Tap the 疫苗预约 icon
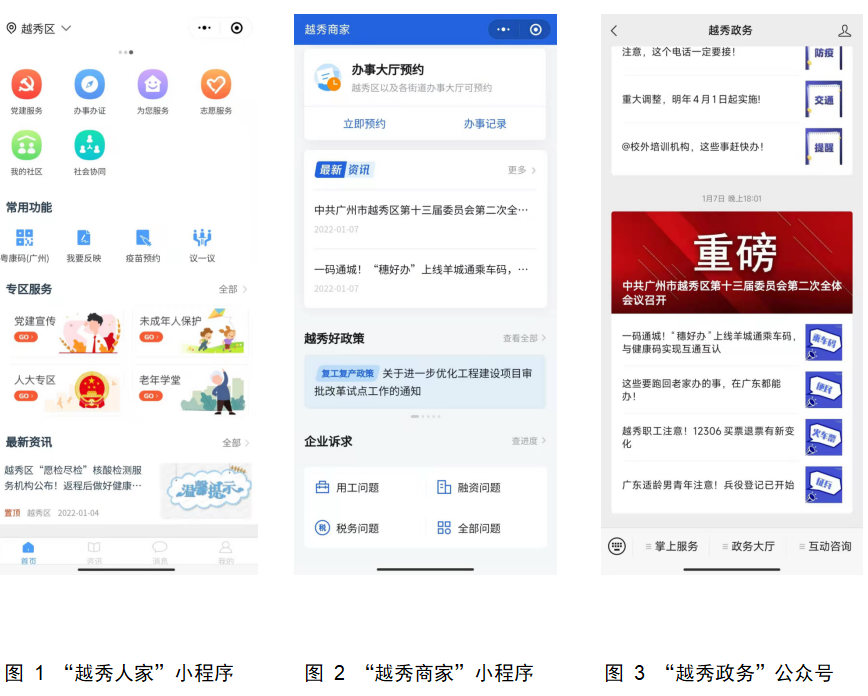868x696 pixels. coord(143,238)
